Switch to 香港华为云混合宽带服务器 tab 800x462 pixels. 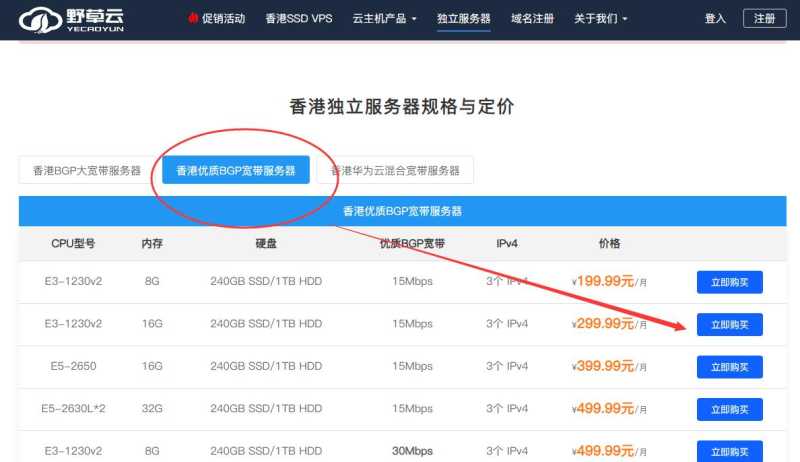(x=395, y=171)
